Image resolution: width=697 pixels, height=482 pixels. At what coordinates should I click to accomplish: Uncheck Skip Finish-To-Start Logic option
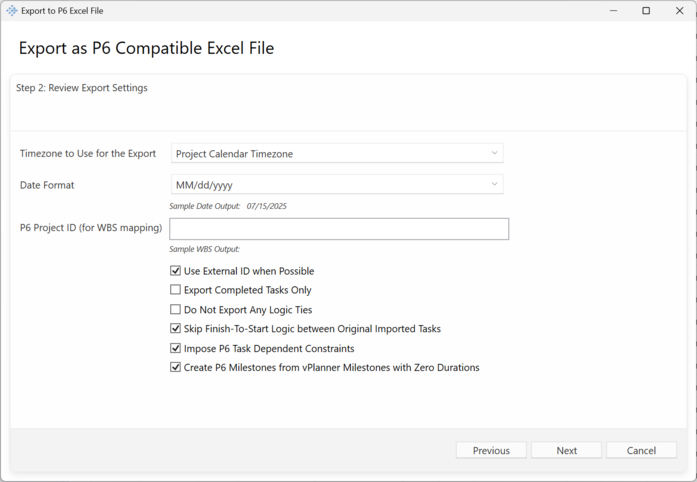pos(176,329)
